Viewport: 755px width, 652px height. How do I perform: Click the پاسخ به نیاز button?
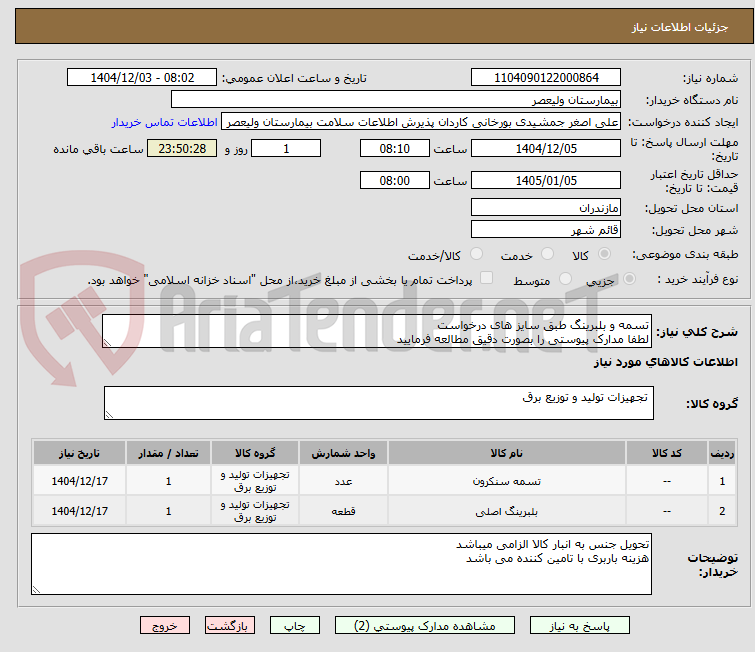point(580,626)
